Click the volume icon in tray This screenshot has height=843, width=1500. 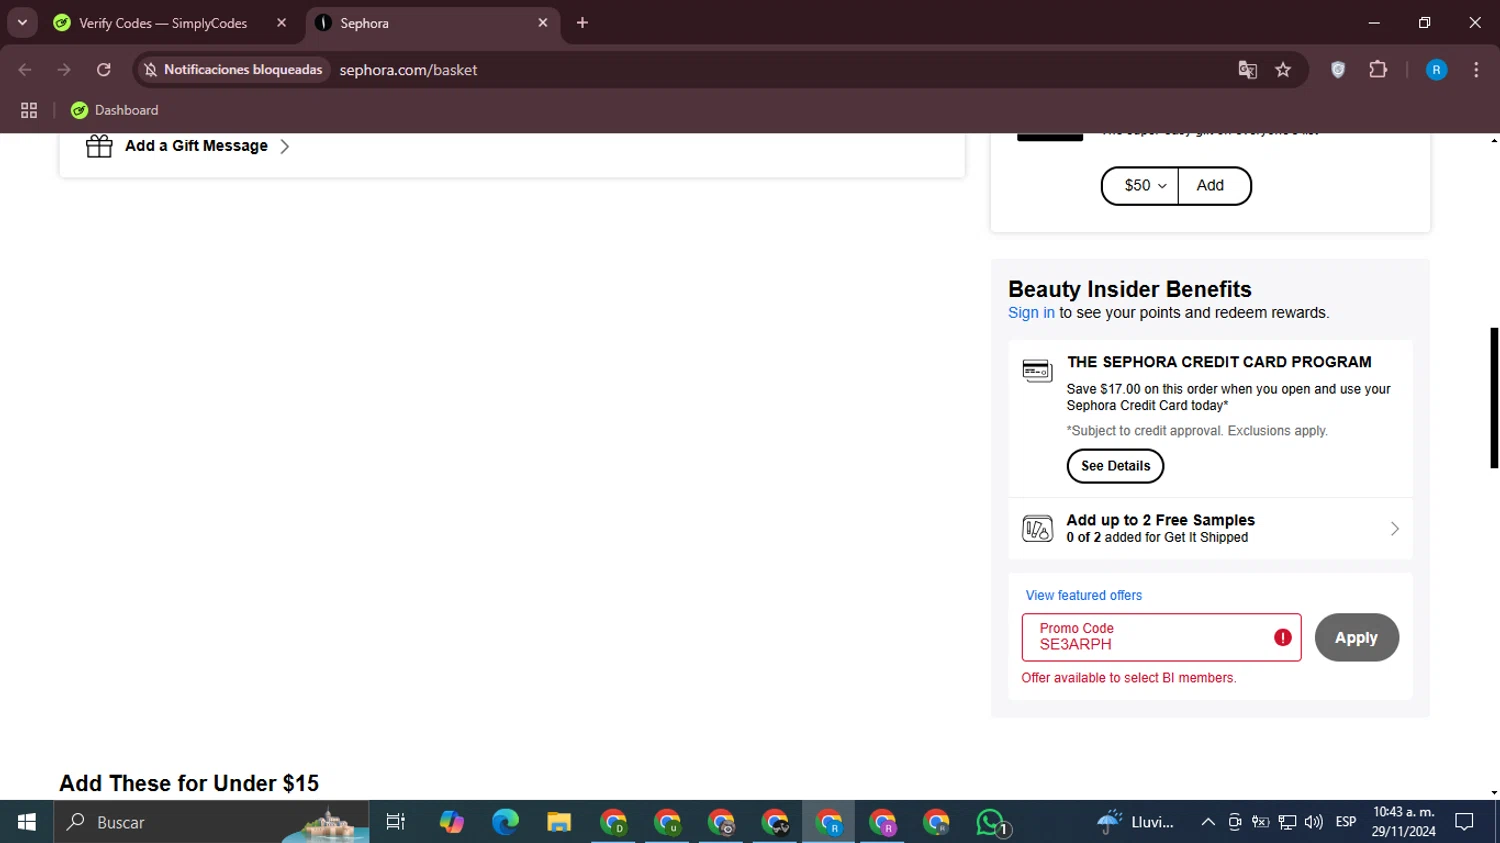tap(1314, 822)
